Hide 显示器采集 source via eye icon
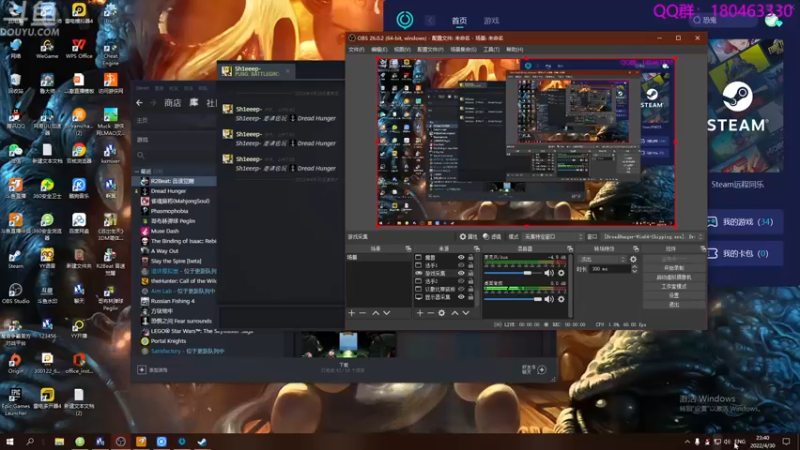Viewport: 800px width, 450px height. pyautogui.click(x=461, y=297)
